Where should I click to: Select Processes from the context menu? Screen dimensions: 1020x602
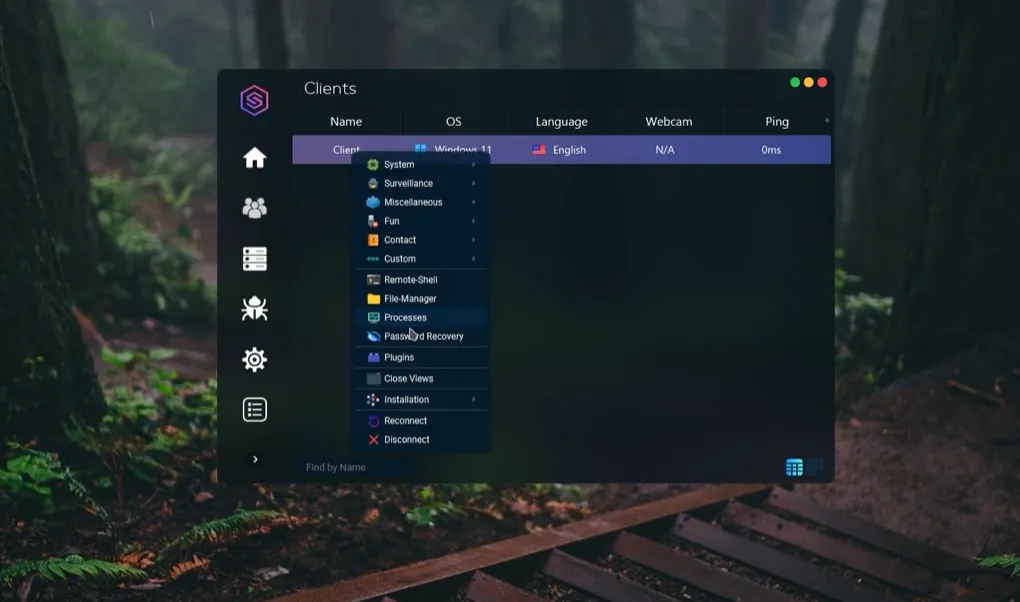404,317
